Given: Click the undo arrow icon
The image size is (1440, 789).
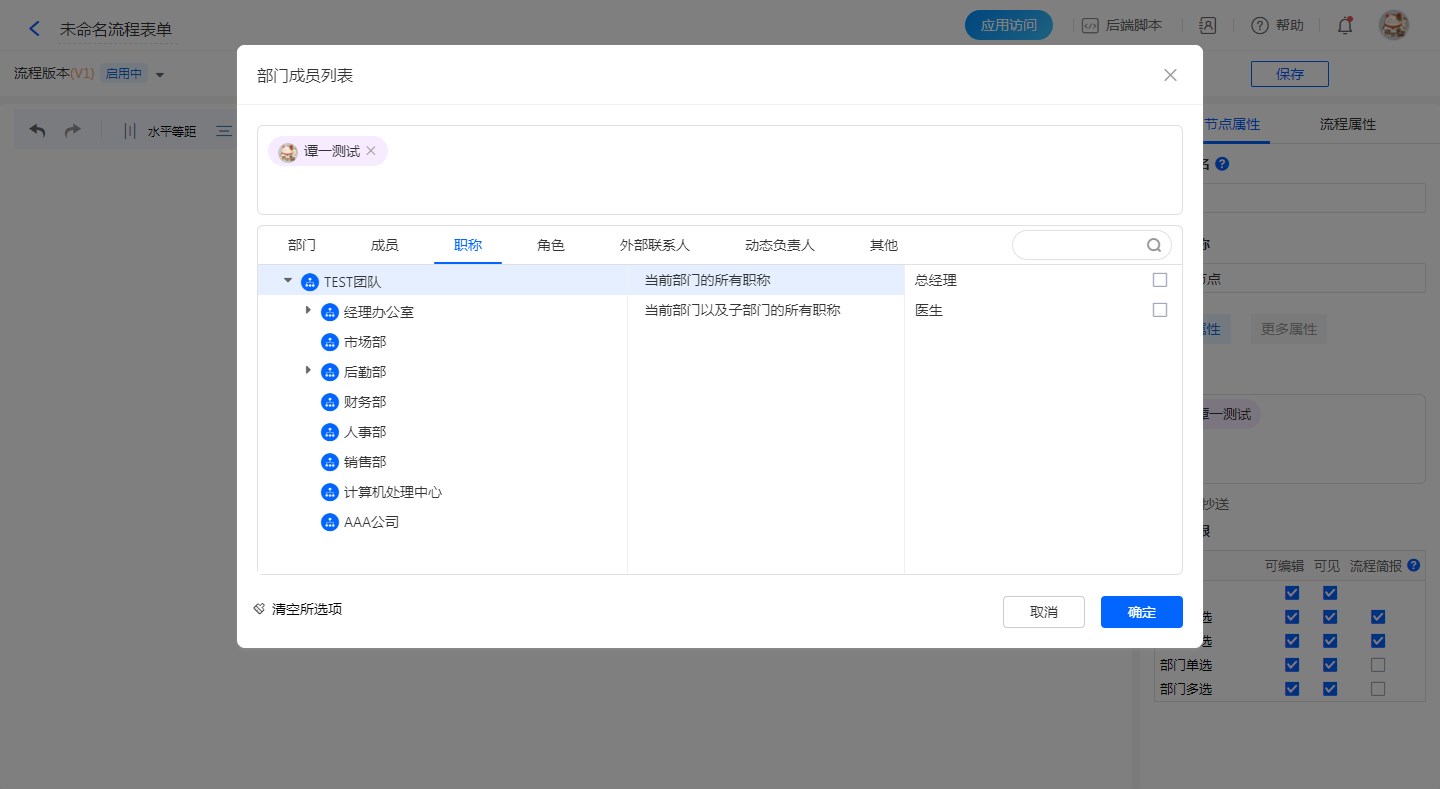Looking at the screenshot, I should pos(38,131).
